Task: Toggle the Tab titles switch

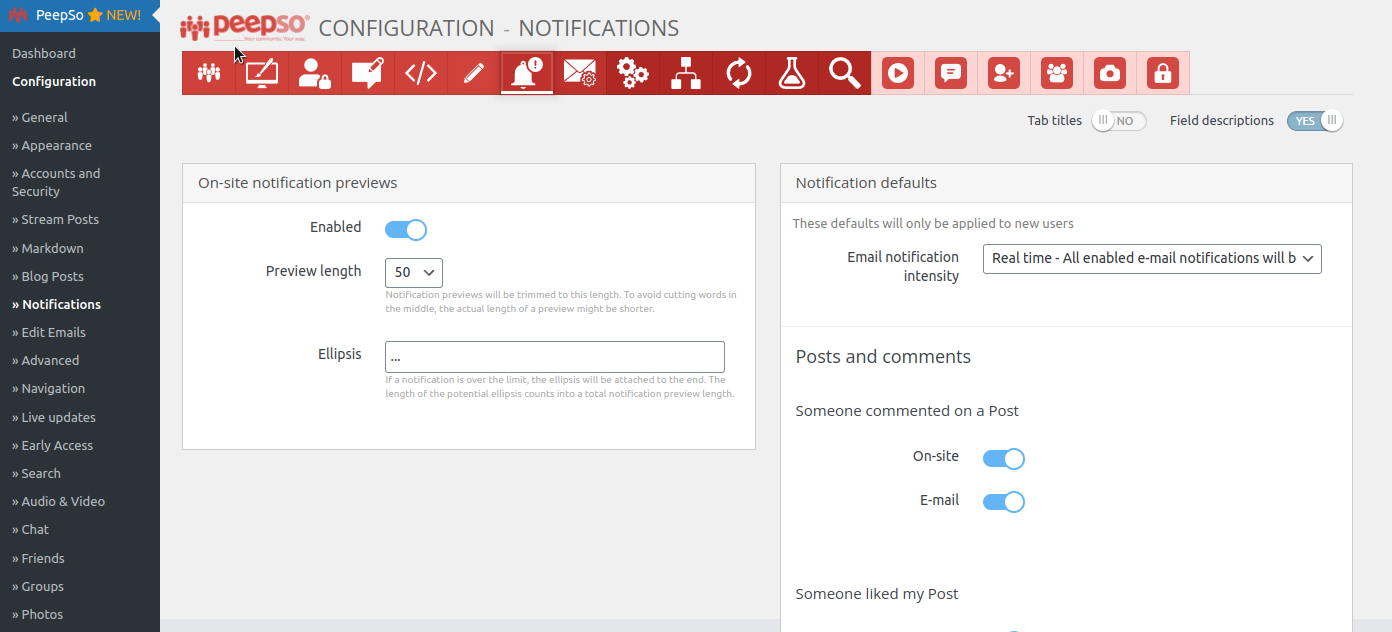Action: (1118, 121)
